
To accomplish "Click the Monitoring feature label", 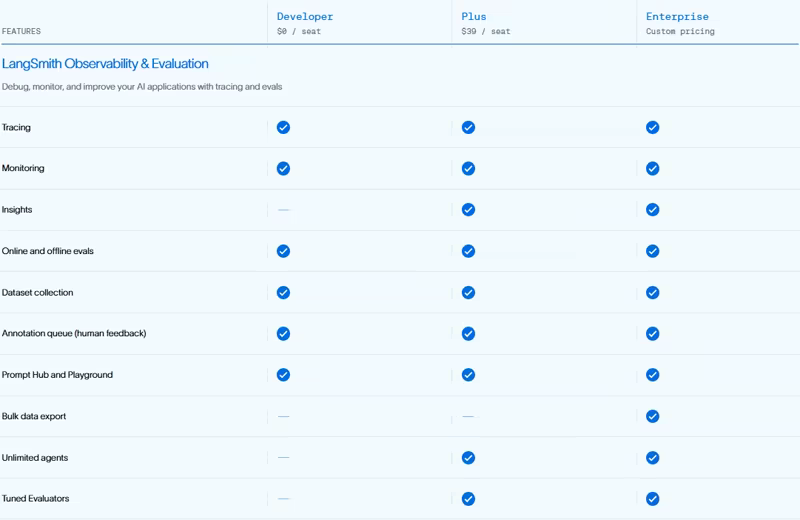I will tap(23, 168).
